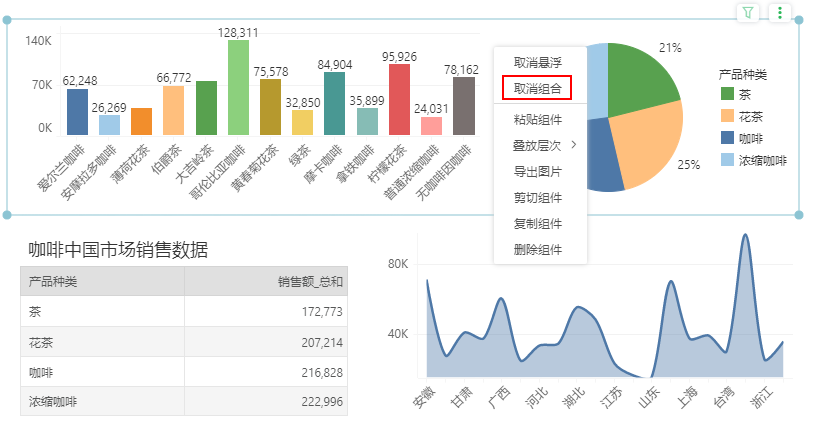Expand the 叠放层次 submenu arrow
This screenshot has height=432, width=814.
(574, 145)
